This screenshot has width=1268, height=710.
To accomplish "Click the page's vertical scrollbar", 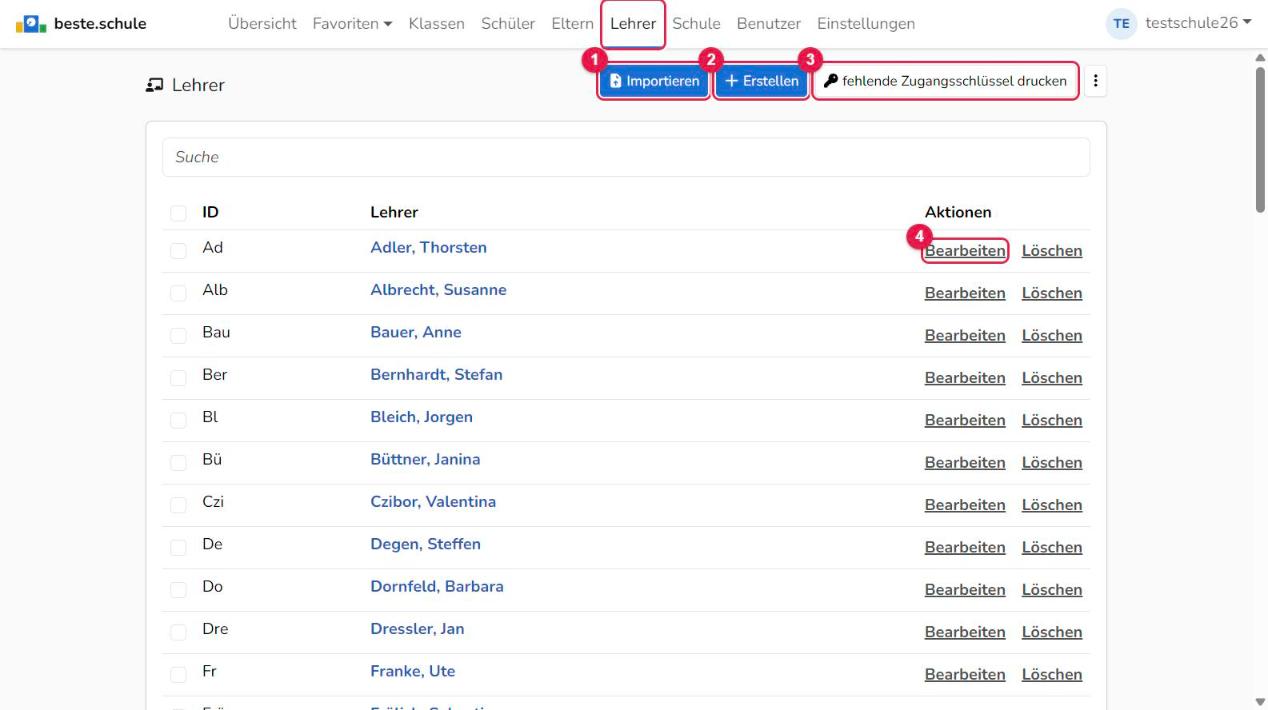I will [1260, 140].
